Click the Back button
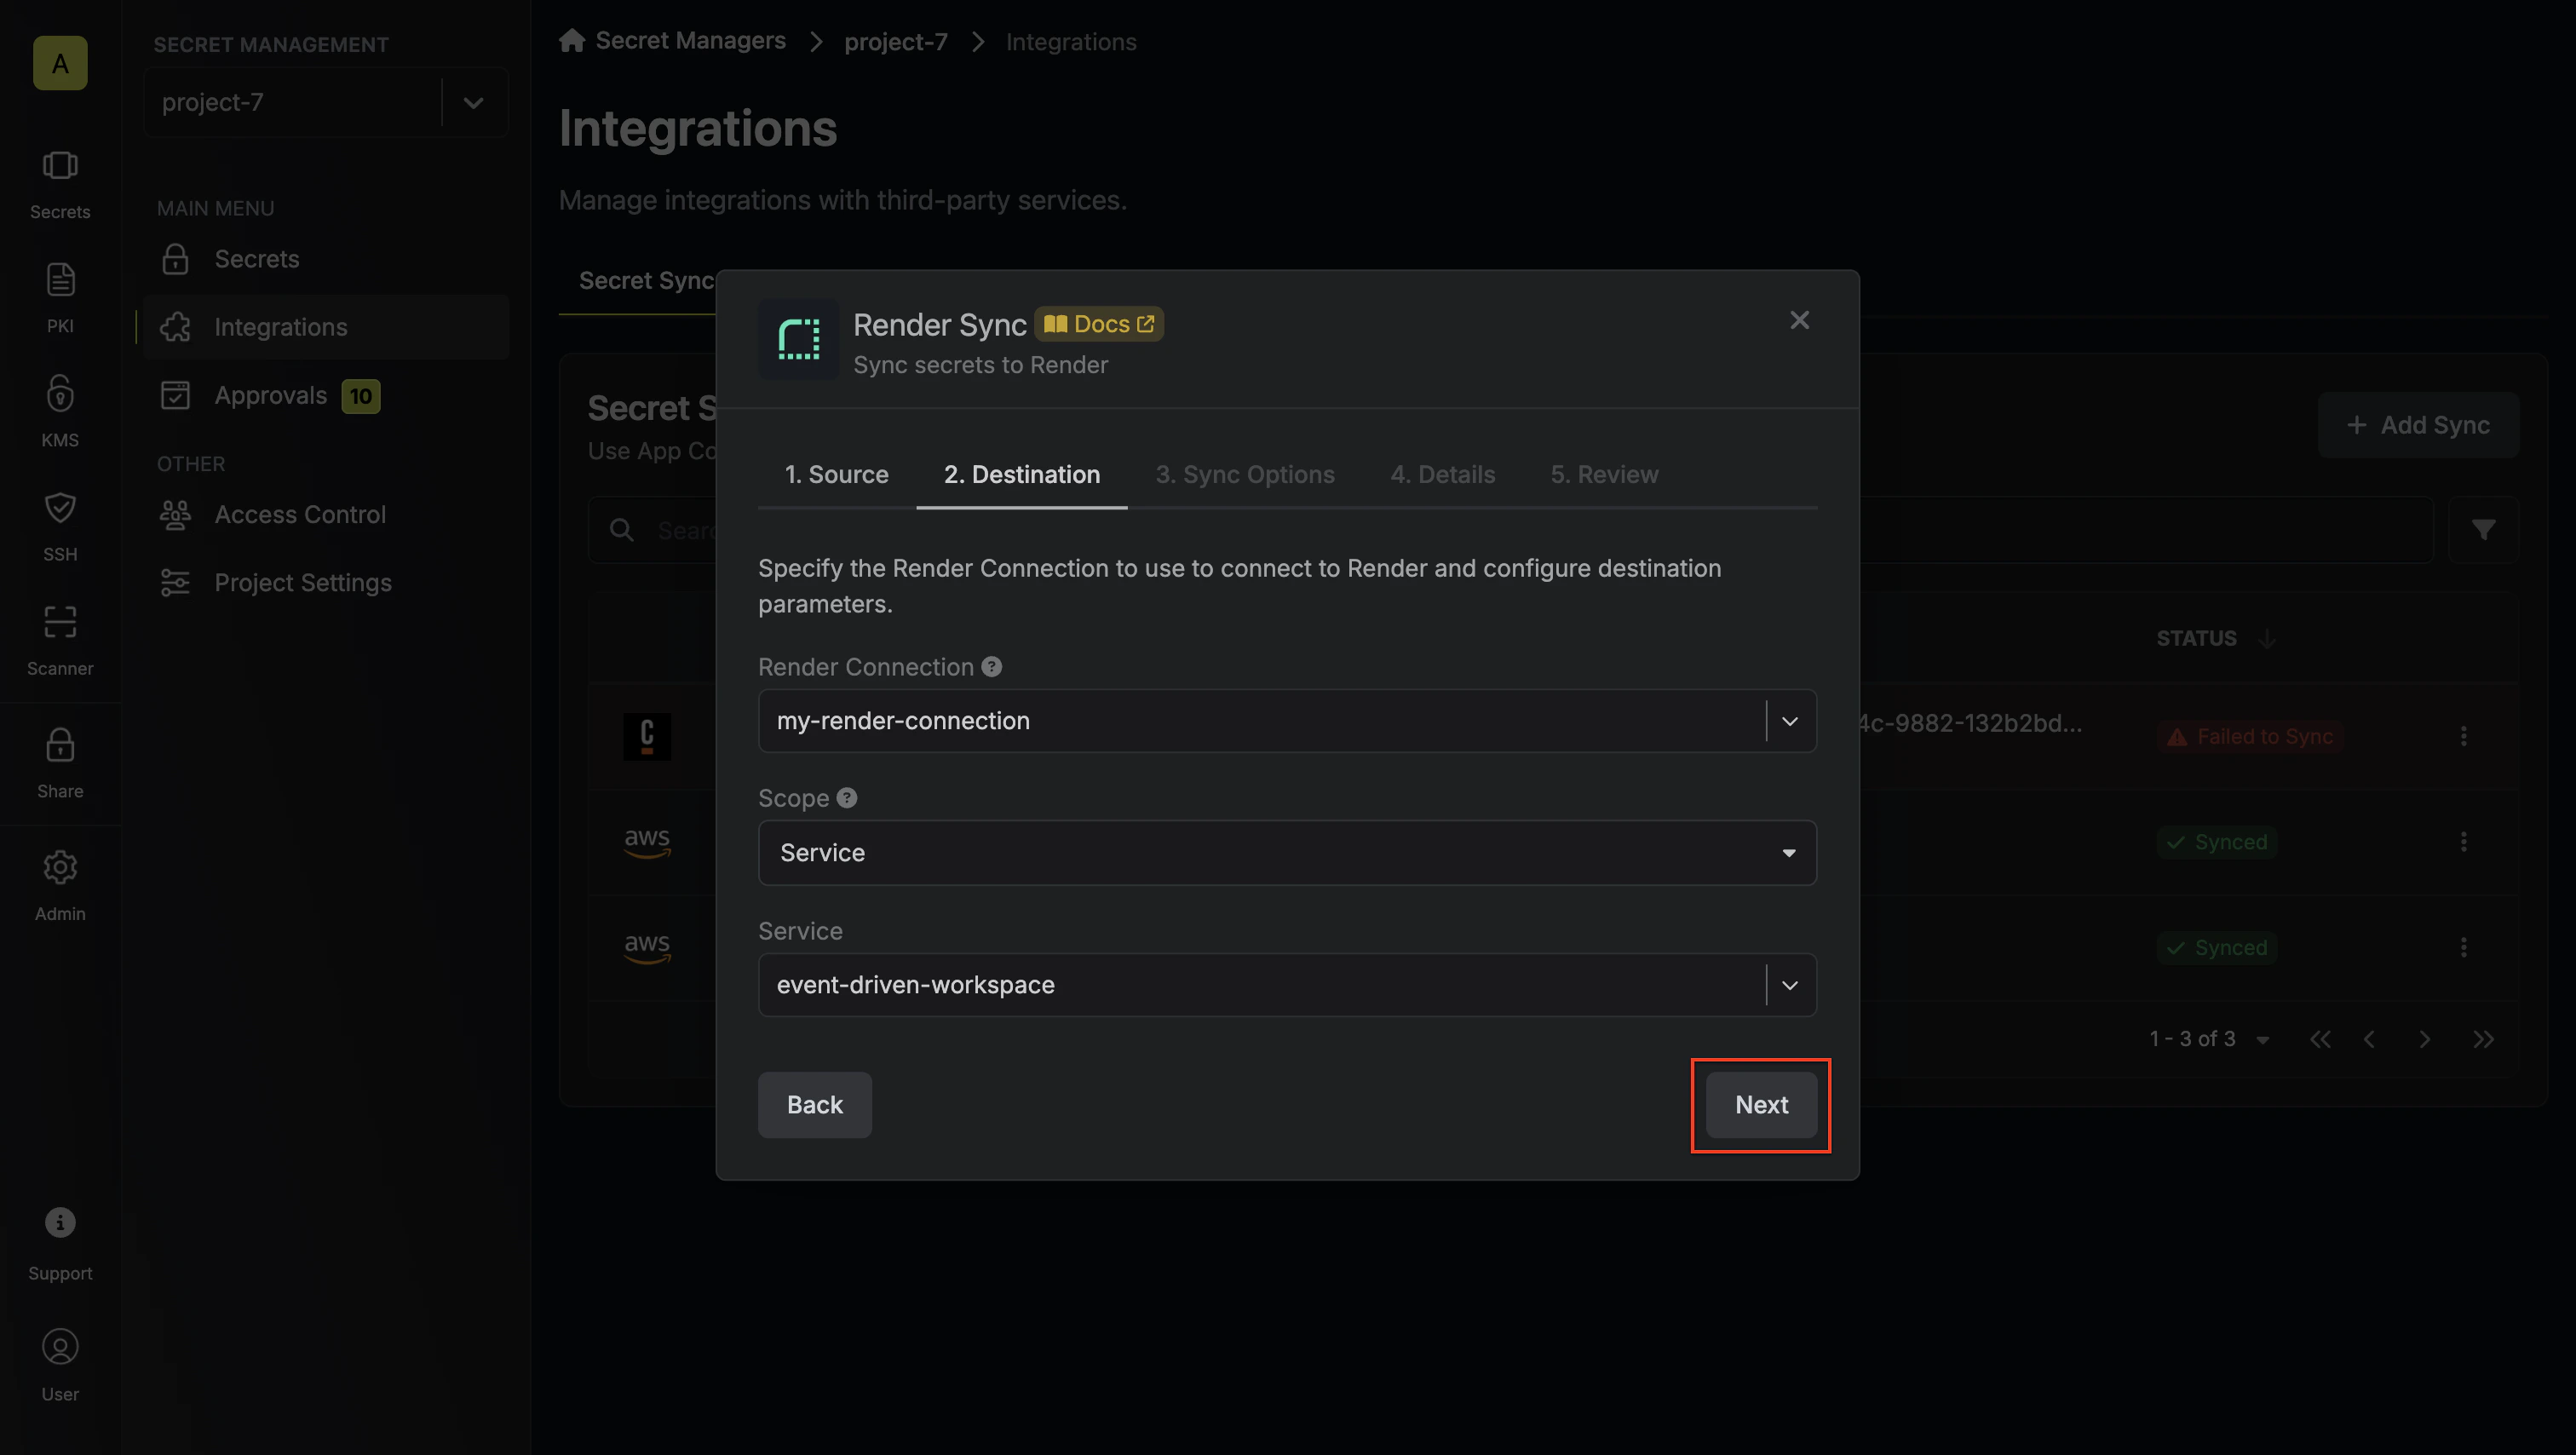The image size is (2576, 1455). [x=814, y=1105]
